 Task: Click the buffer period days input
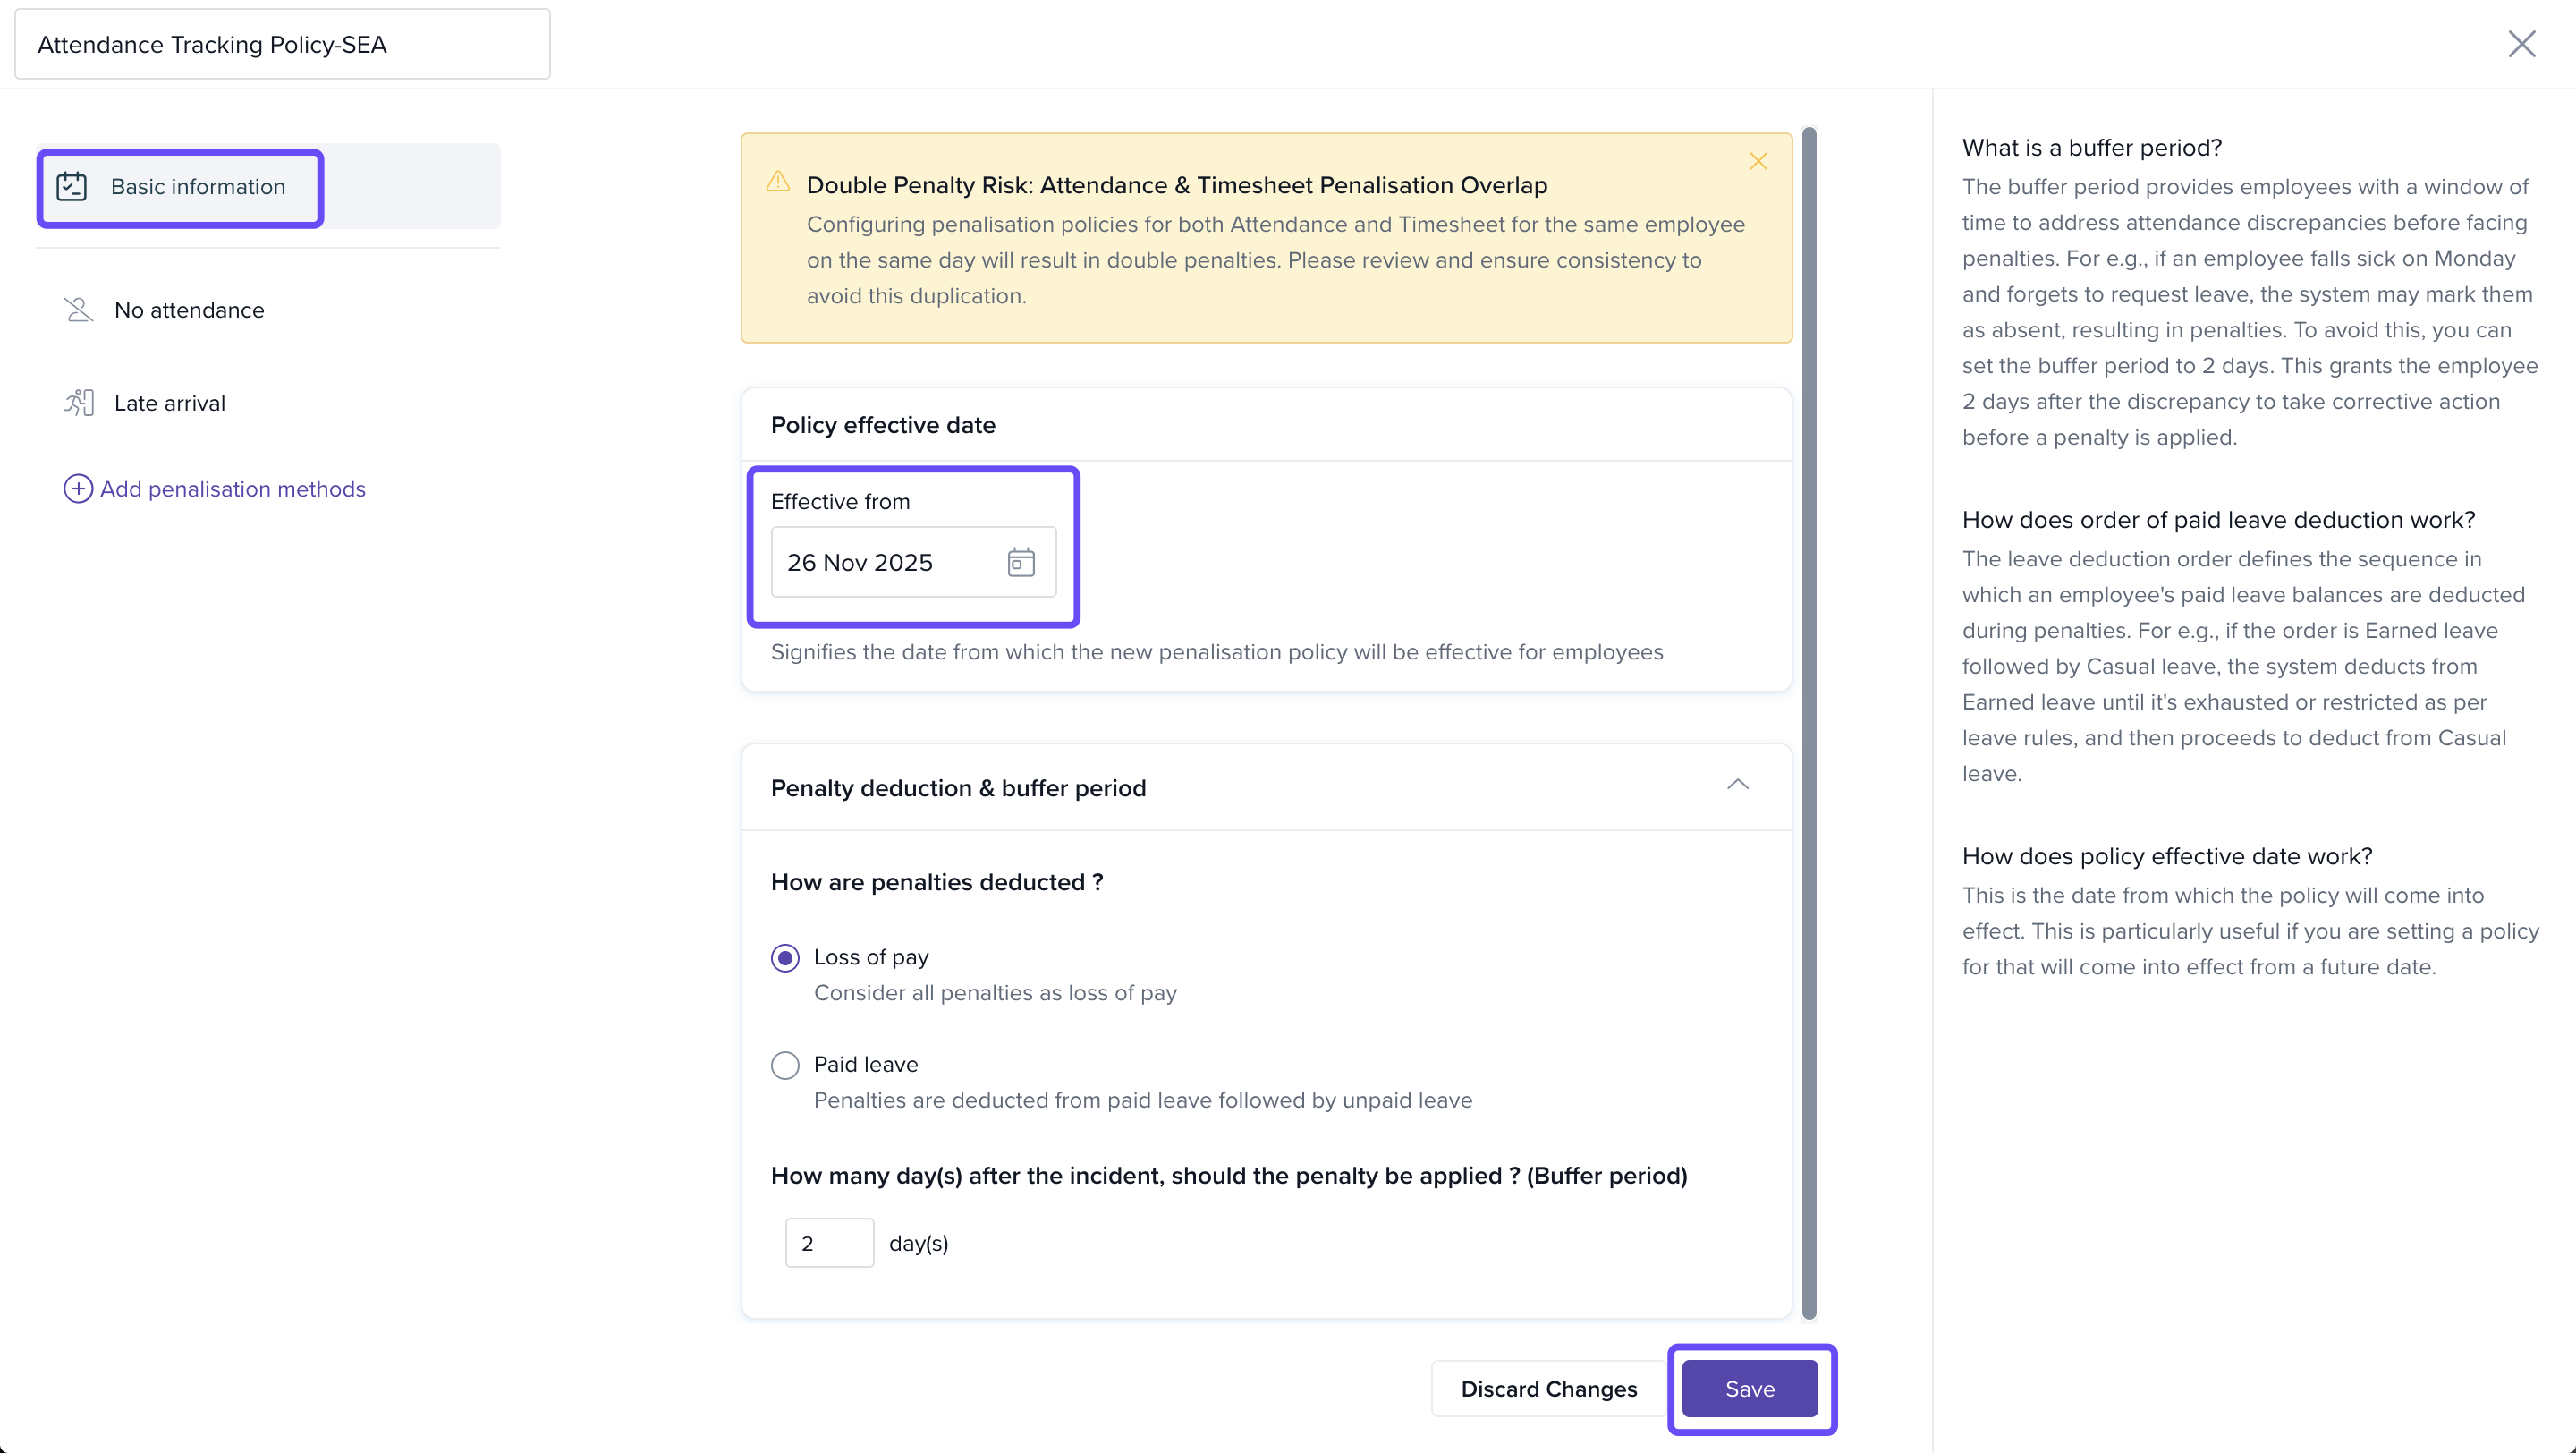(829, 1243)
